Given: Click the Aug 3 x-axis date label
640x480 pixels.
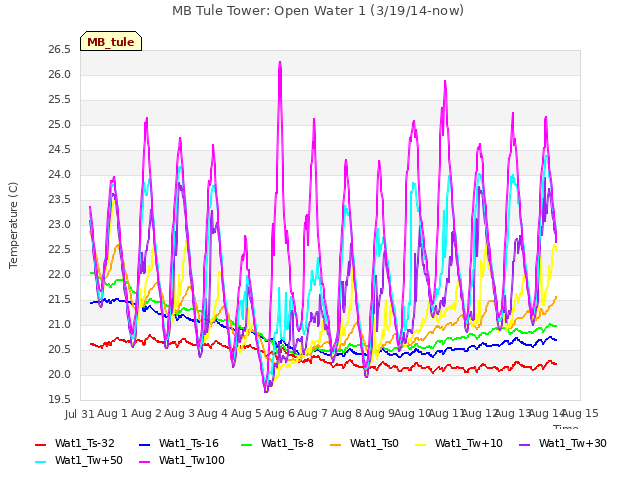Looking at the screenshot, I should (180, 413).
